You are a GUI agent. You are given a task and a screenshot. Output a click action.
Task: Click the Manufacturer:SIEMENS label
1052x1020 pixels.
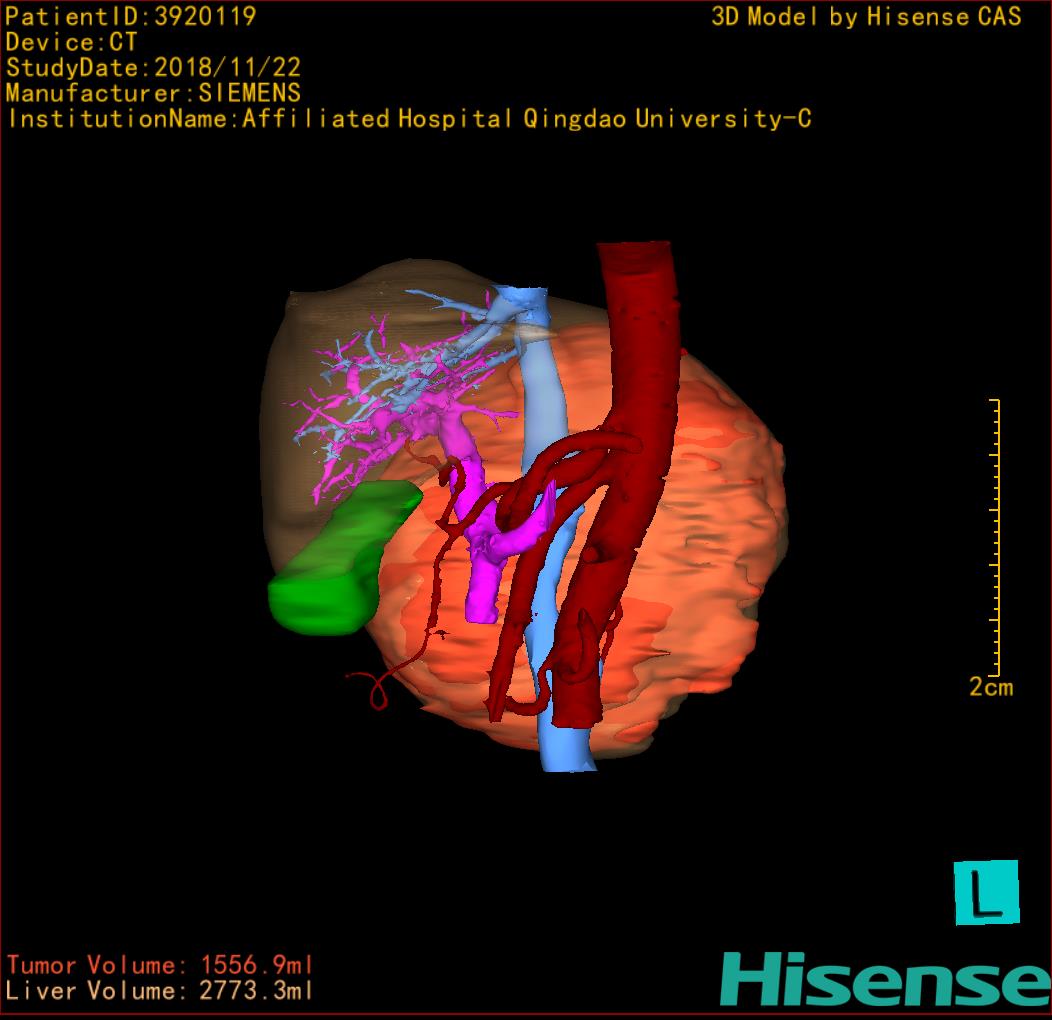pyautogui.click(x=153, y=93)
